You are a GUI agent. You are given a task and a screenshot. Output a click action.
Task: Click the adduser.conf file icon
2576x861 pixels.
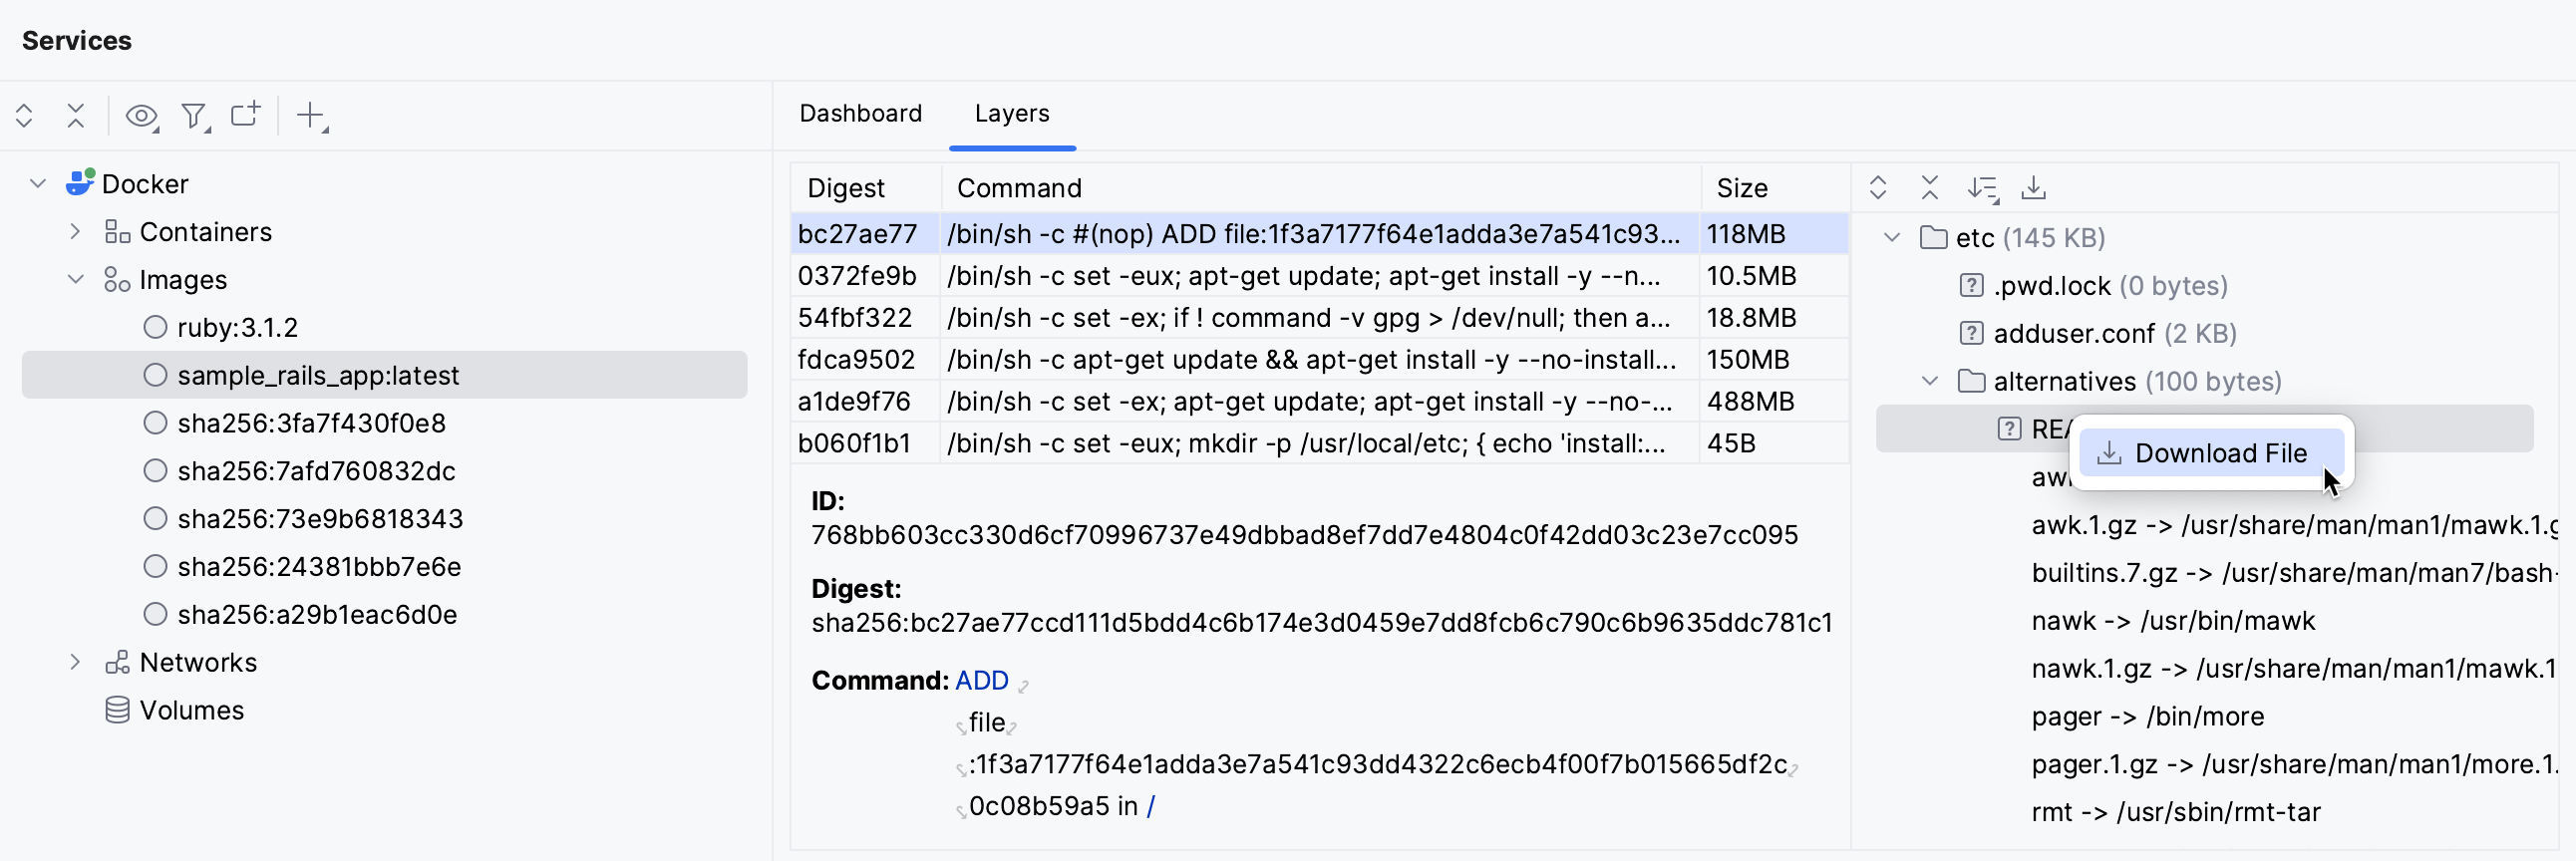point(1971,334)
